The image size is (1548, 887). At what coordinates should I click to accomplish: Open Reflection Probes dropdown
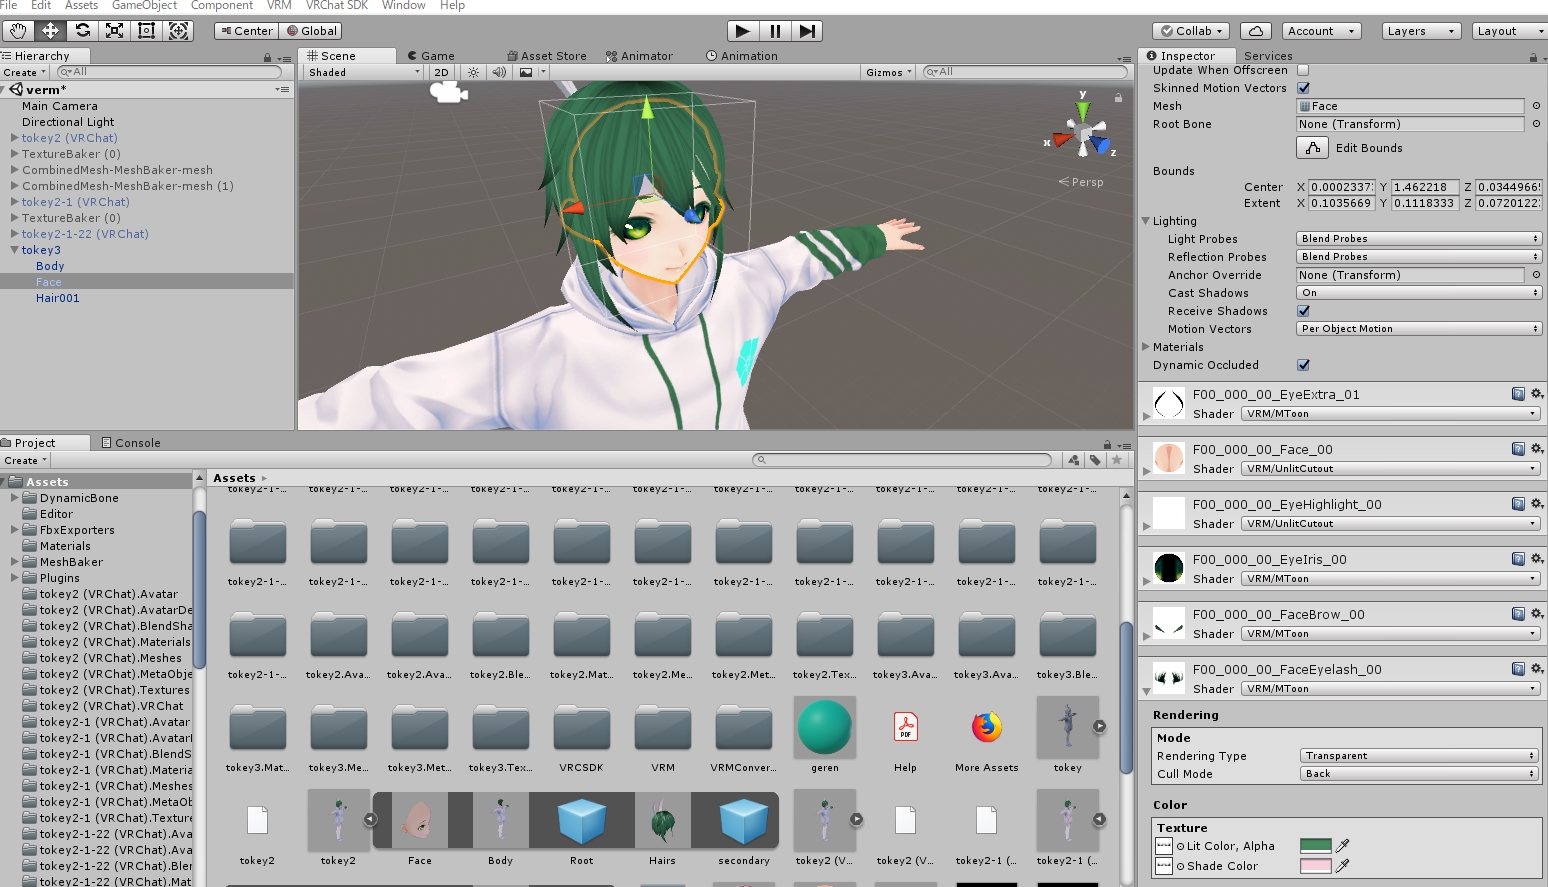pyautogui.click(x=1418, y=257)
